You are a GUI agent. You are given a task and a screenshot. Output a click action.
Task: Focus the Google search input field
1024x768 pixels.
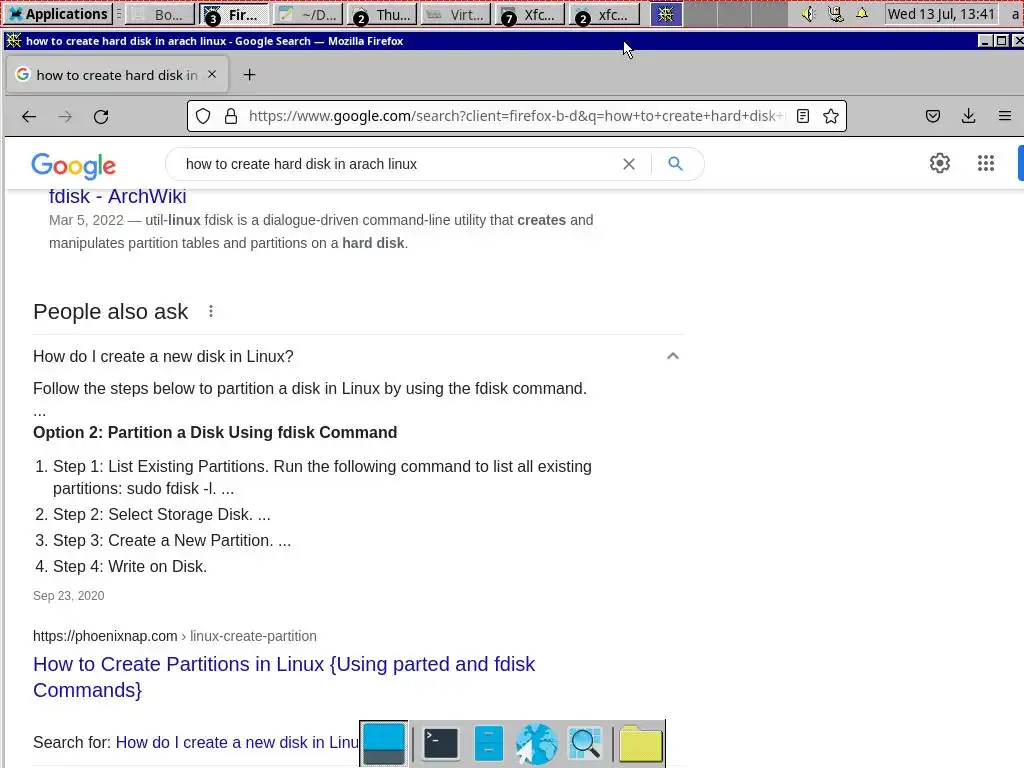[398, 164]
